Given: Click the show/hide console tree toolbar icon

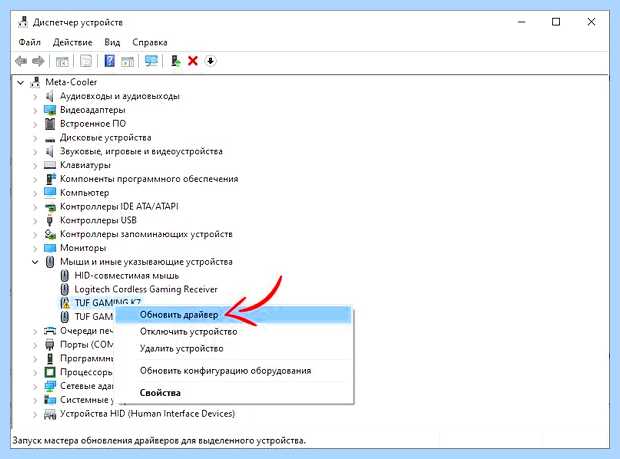Looking at the screenshot, I should (62, 61).
